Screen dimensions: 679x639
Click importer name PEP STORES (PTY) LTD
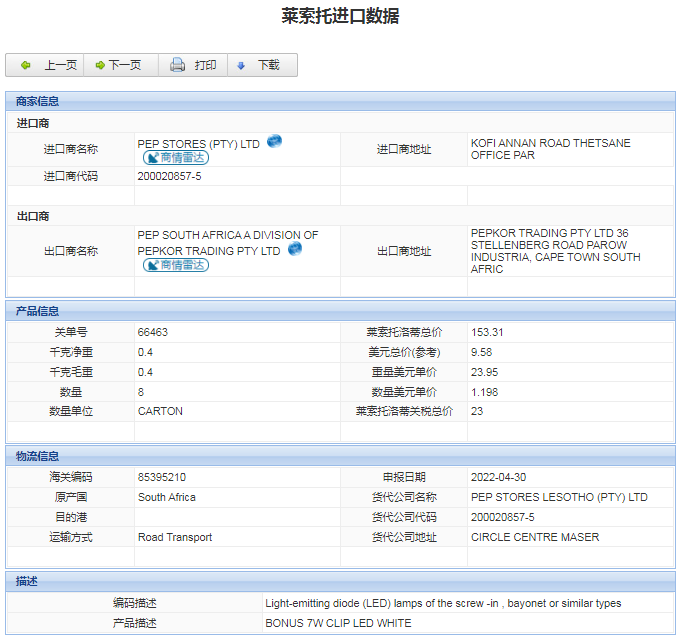[x=198, y=144]
